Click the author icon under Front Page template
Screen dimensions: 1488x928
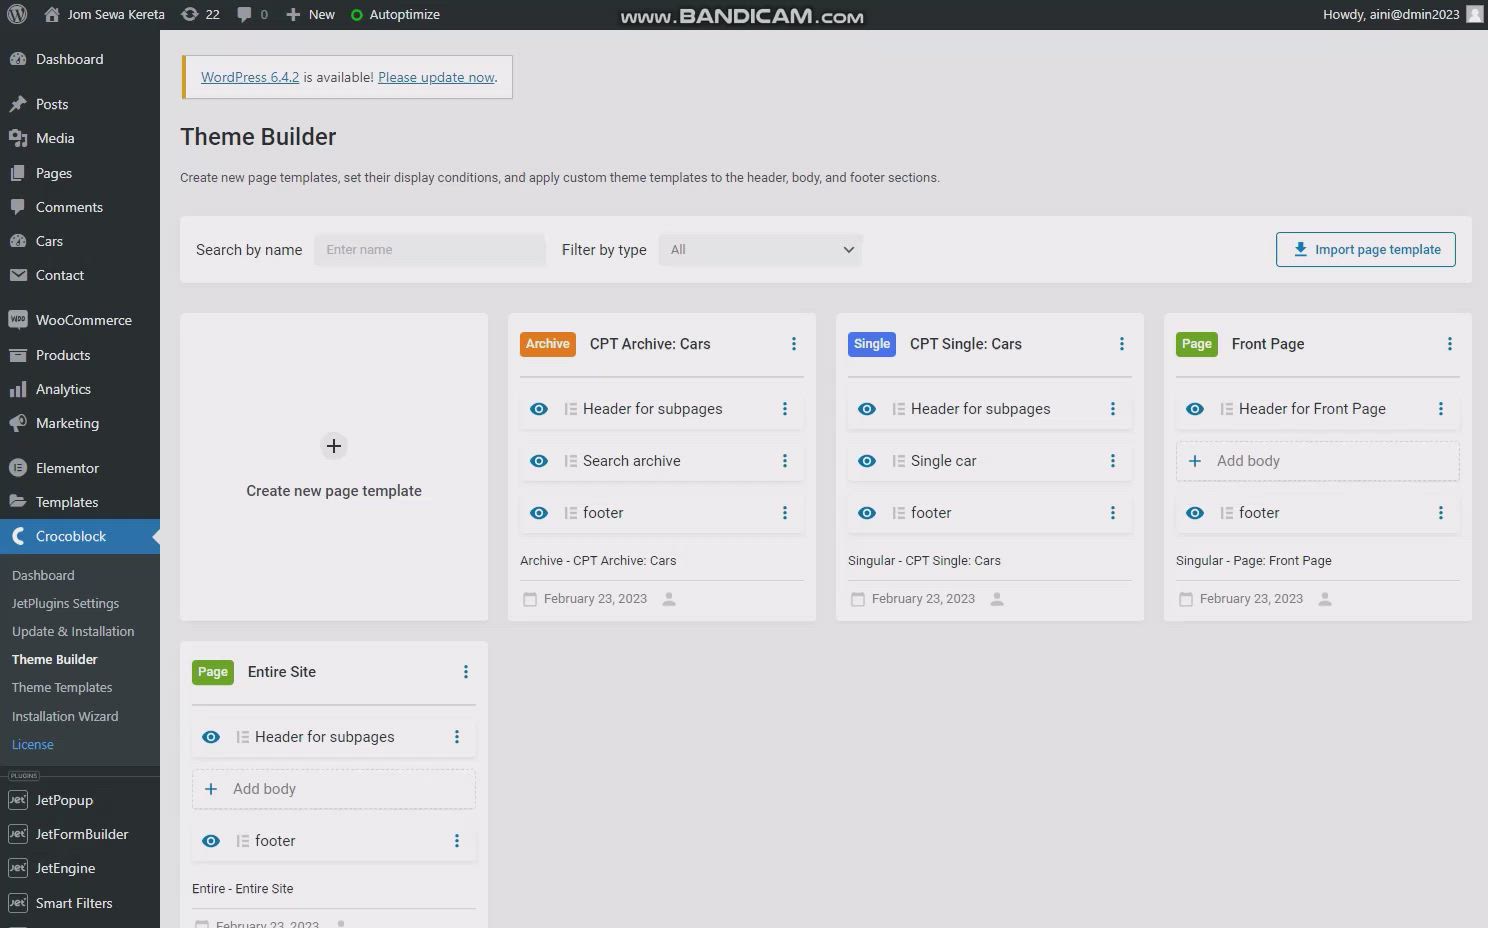click(x=1325, y=599)
